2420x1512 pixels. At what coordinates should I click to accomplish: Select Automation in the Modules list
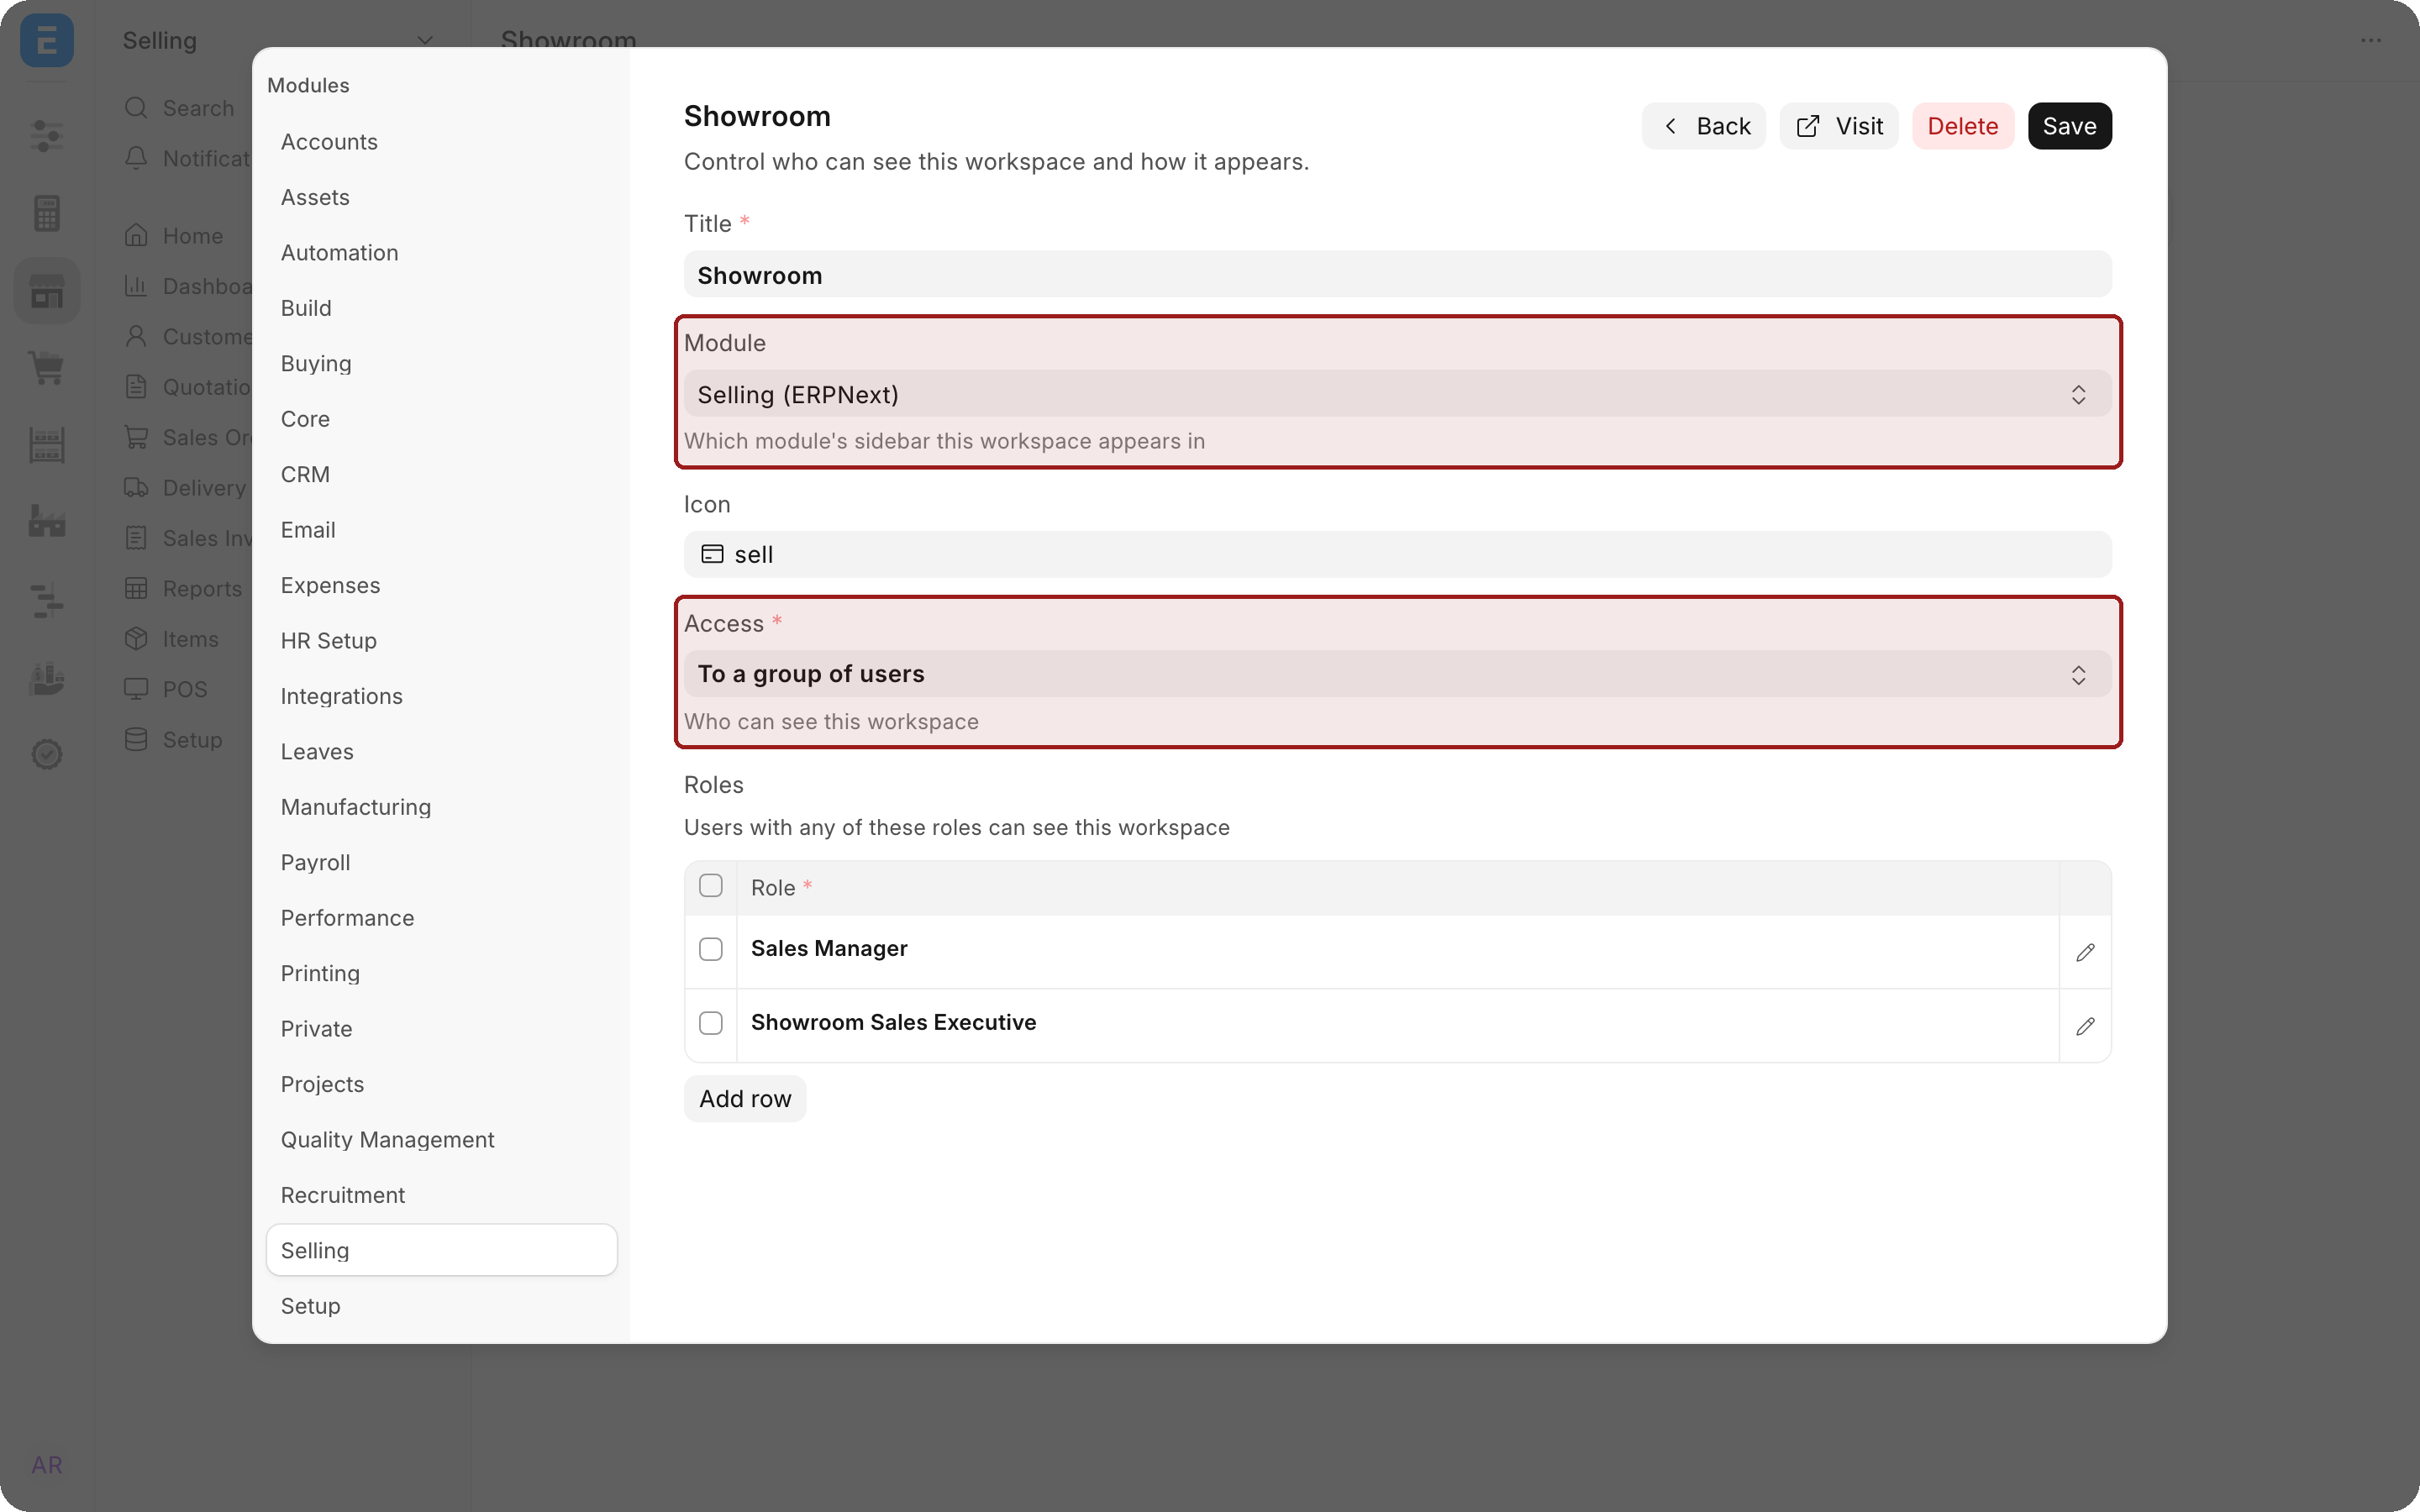click(442, 253)
